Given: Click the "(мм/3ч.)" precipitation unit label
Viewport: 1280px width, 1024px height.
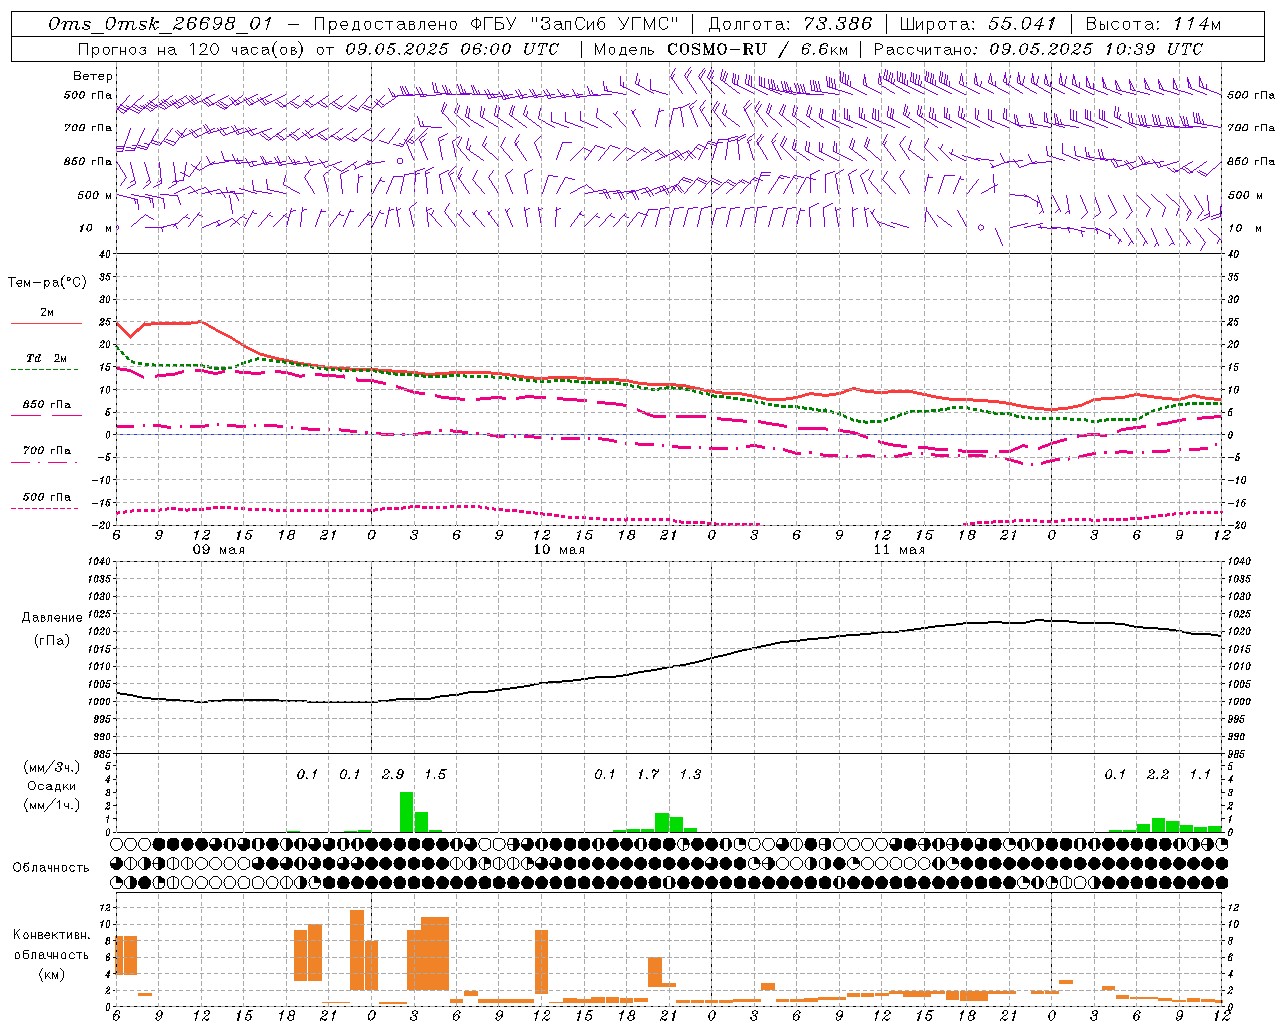Looking at the screenshot, I should click(x=52, y=767).
